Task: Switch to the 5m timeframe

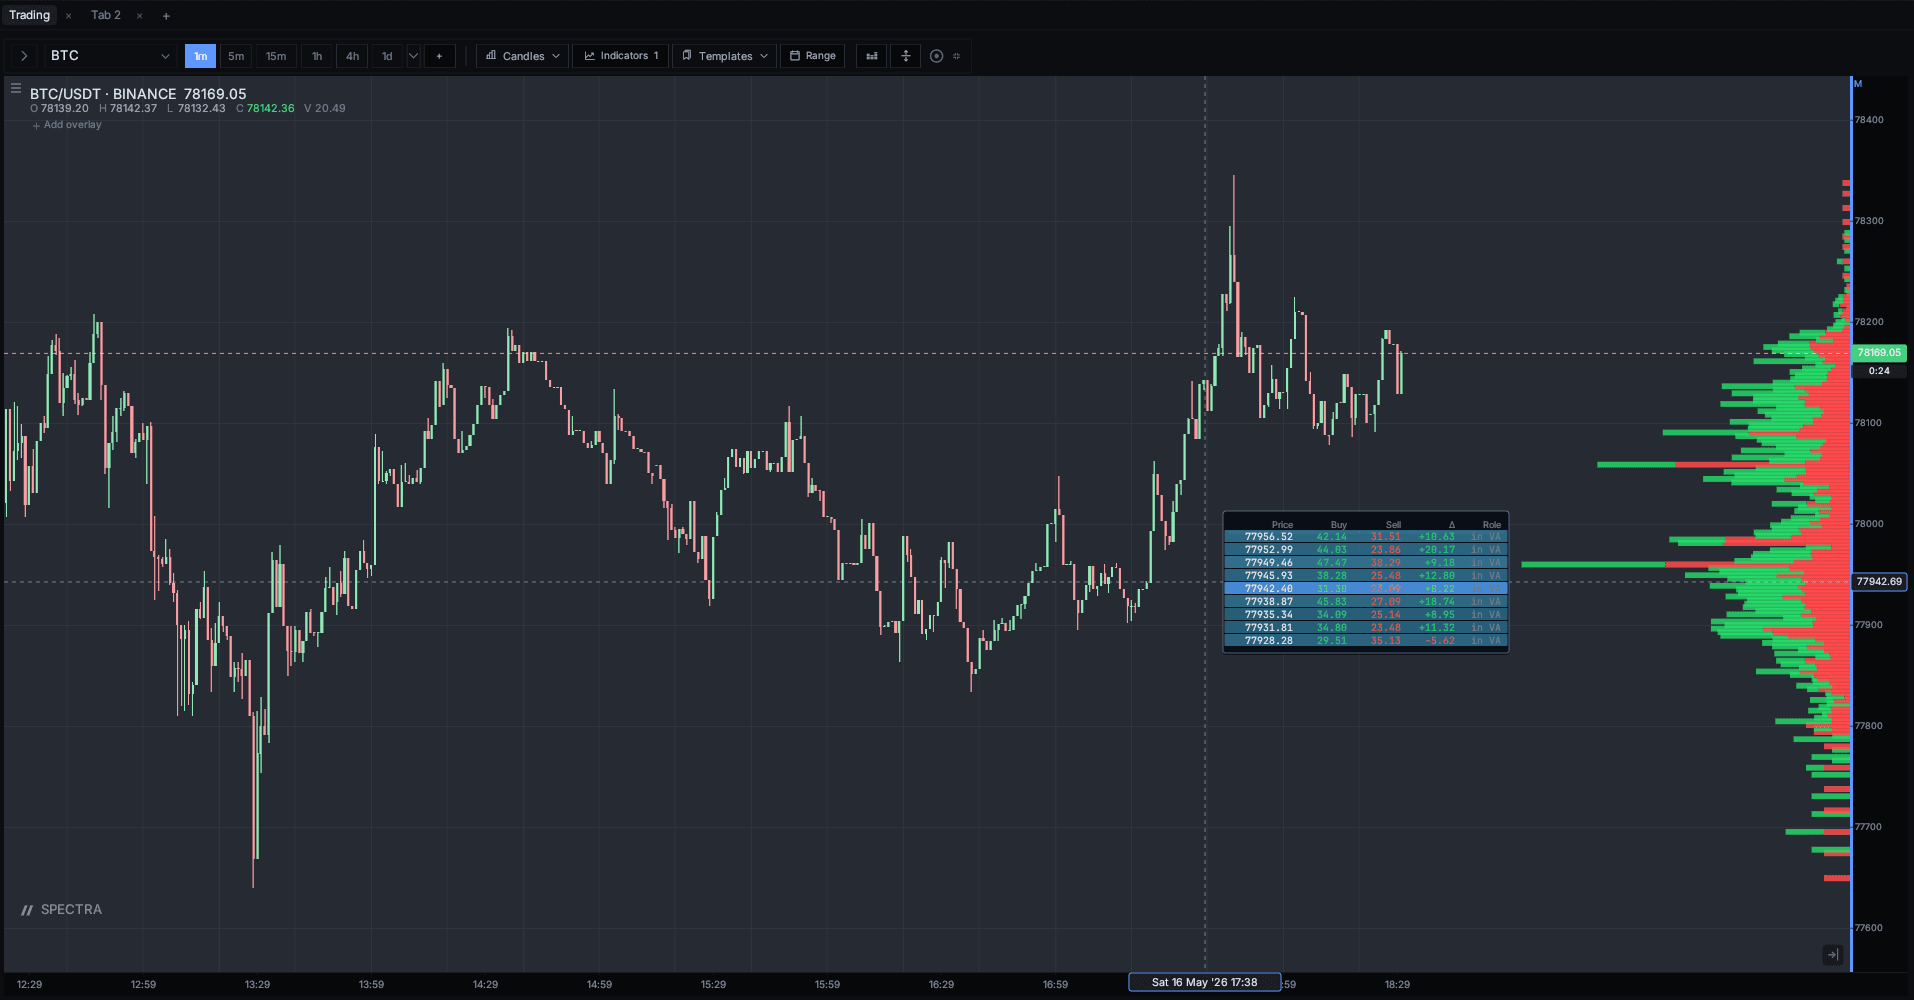Action: coord(236,56)
